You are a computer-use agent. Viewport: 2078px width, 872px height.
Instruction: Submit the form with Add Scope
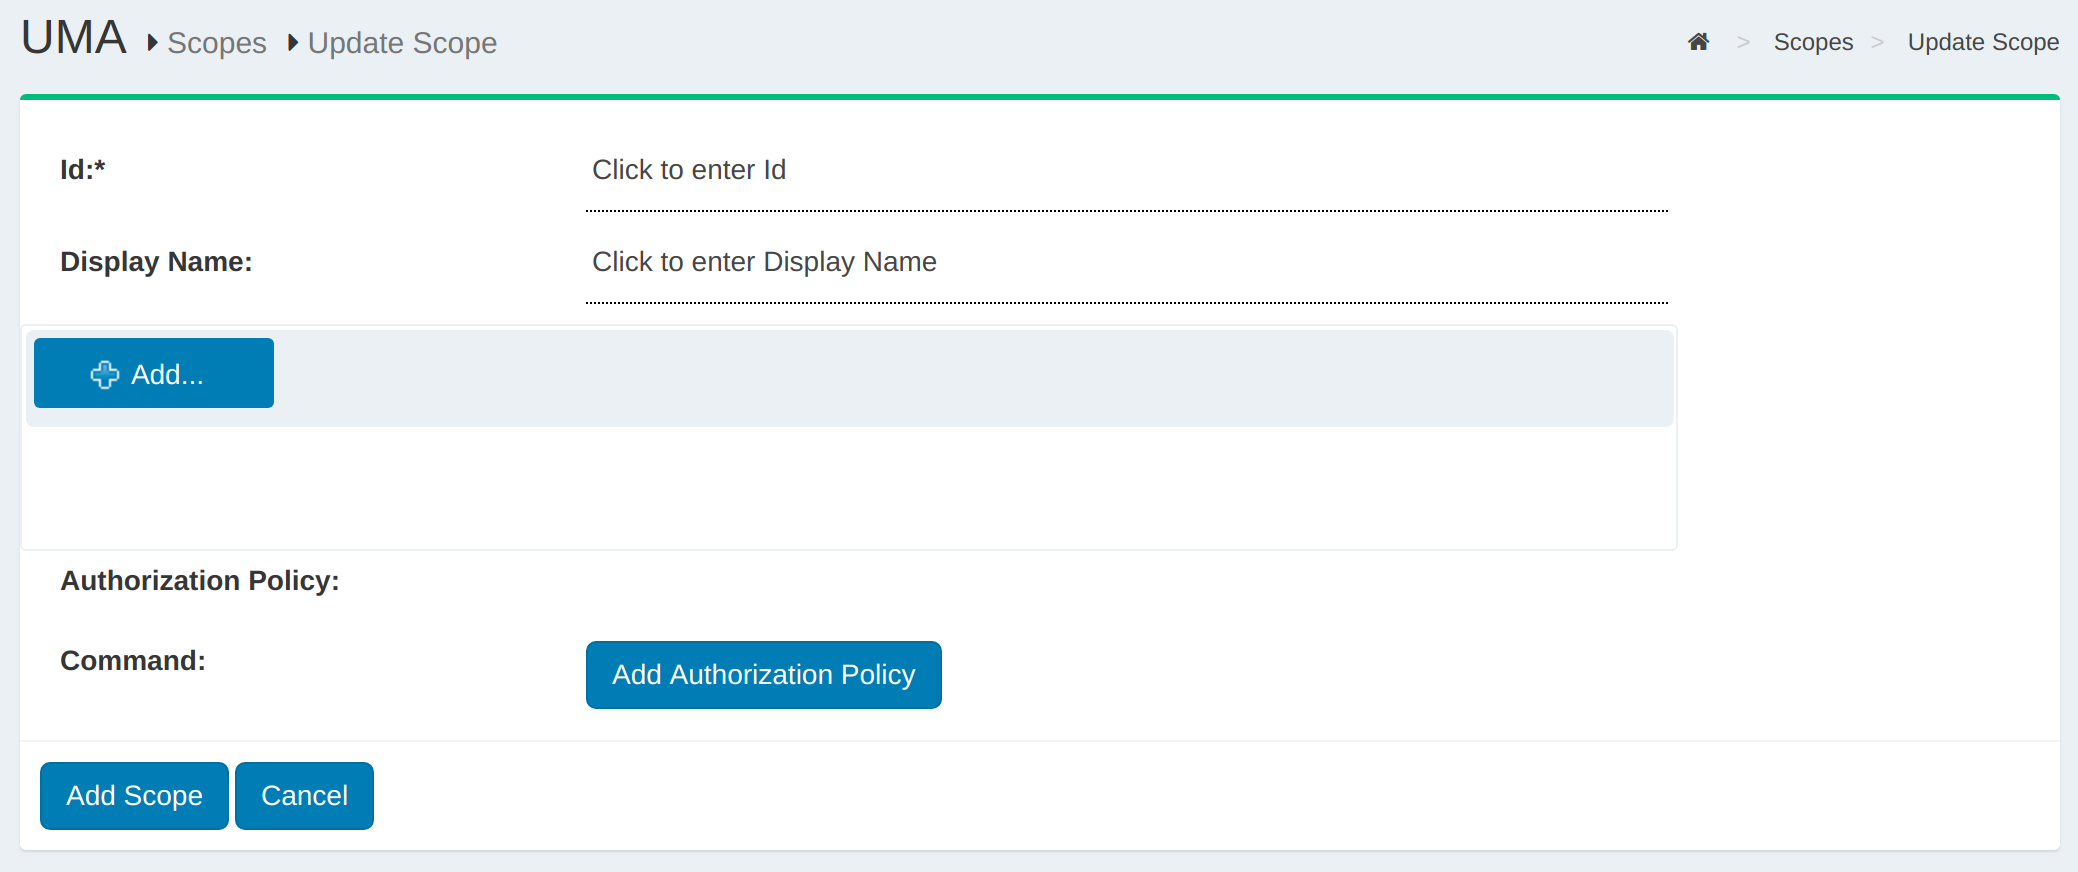134,796
